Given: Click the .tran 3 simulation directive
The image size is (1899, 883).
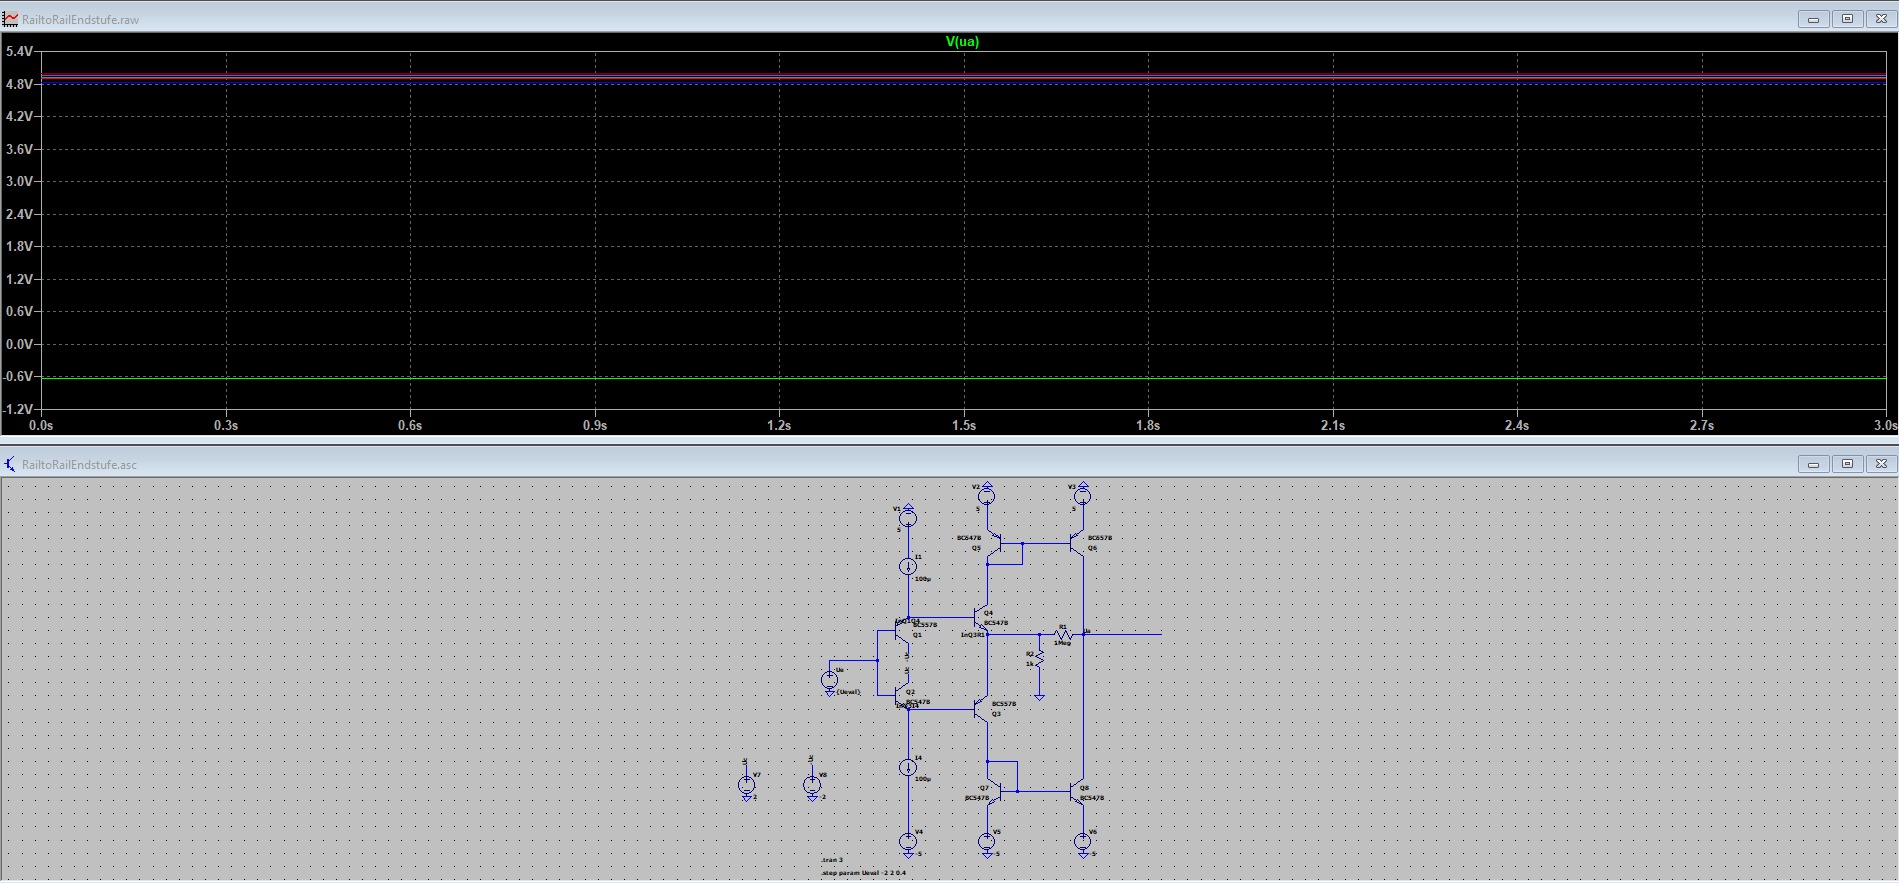Looking at the screenshot, I should point(832,860).
